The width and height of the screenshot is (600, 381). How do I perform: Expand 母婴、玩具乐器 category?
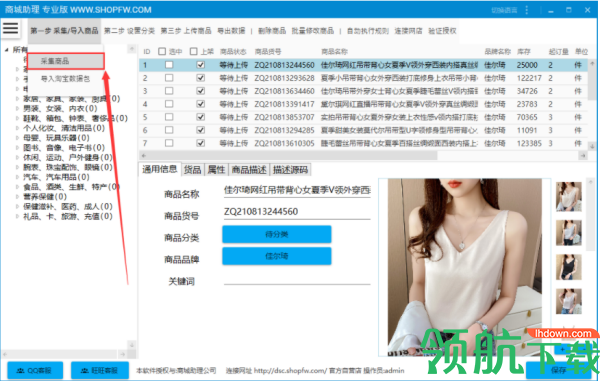[x=17, y=138]
